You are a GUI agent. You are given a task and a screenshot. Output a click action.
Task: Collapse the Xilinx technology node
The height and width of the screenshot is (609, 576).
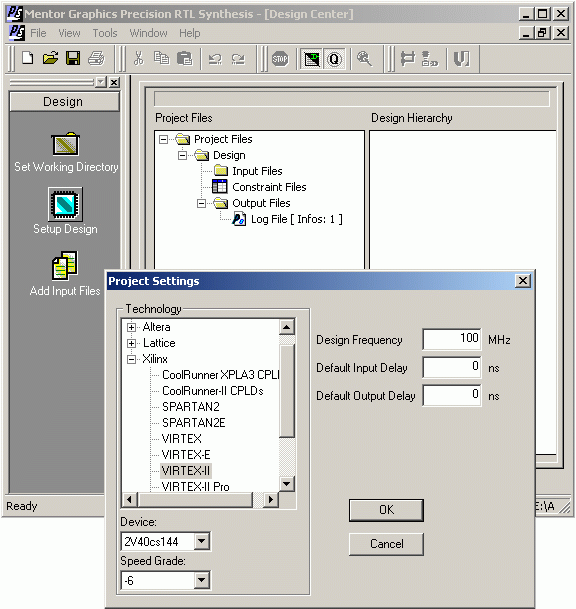tap(132, 359)
